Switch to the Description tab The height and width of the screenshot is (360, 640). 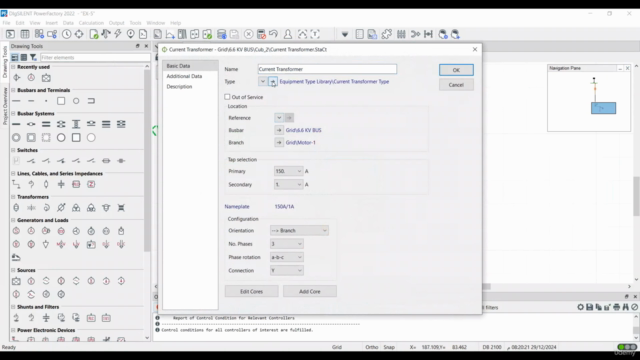point(179,87)
